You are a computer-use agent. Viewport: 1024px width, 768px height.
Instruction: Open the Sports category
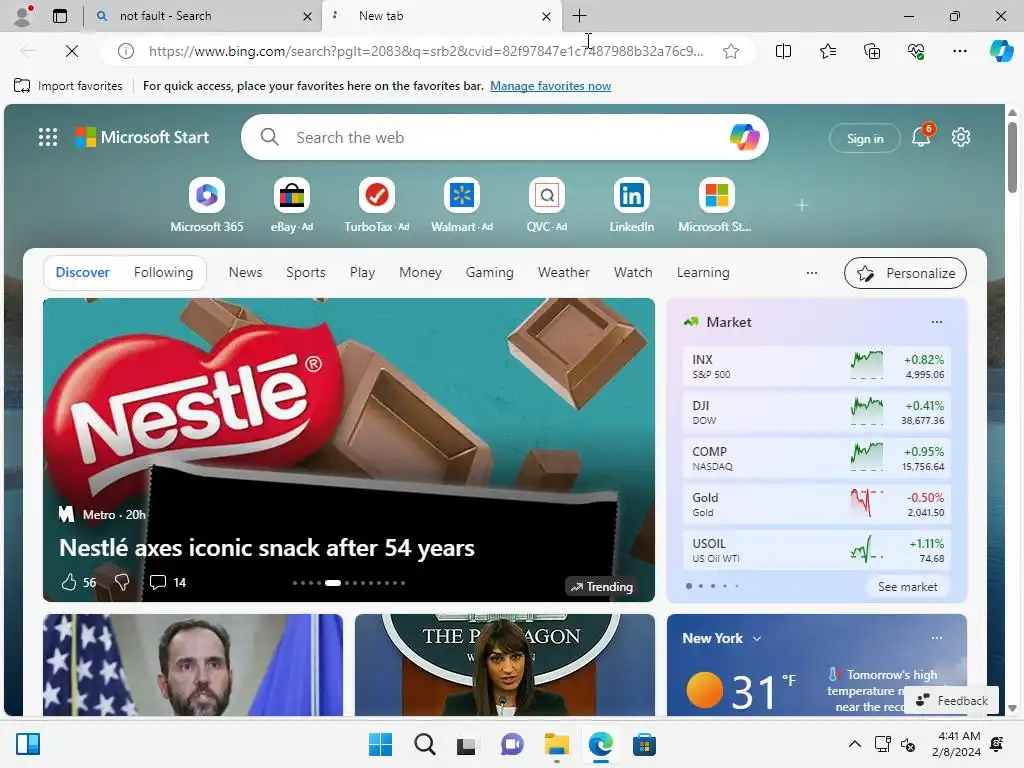[x=306, y=272]
